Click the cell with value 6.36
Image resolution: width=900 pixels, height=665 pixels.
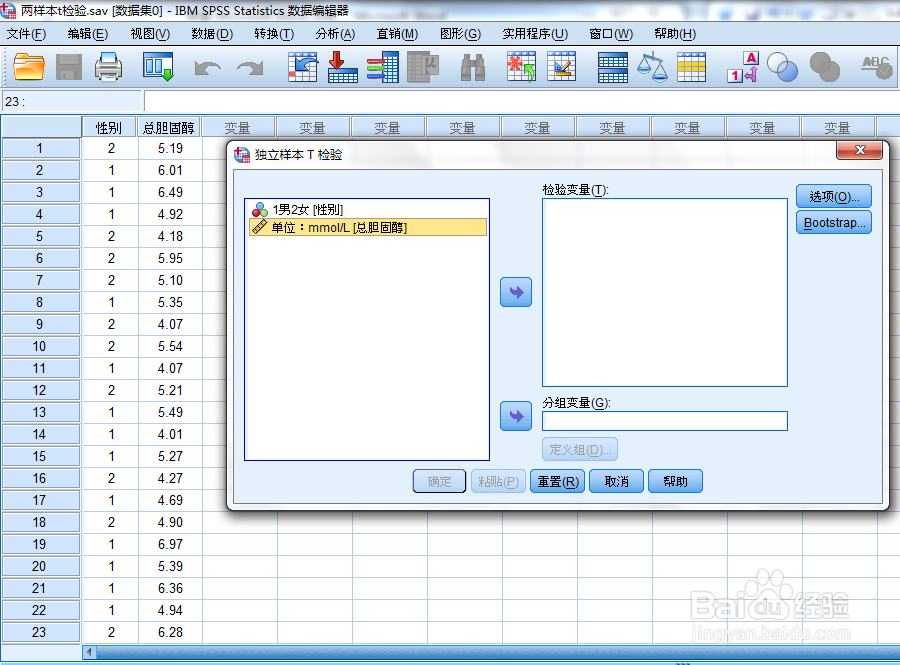170,588
